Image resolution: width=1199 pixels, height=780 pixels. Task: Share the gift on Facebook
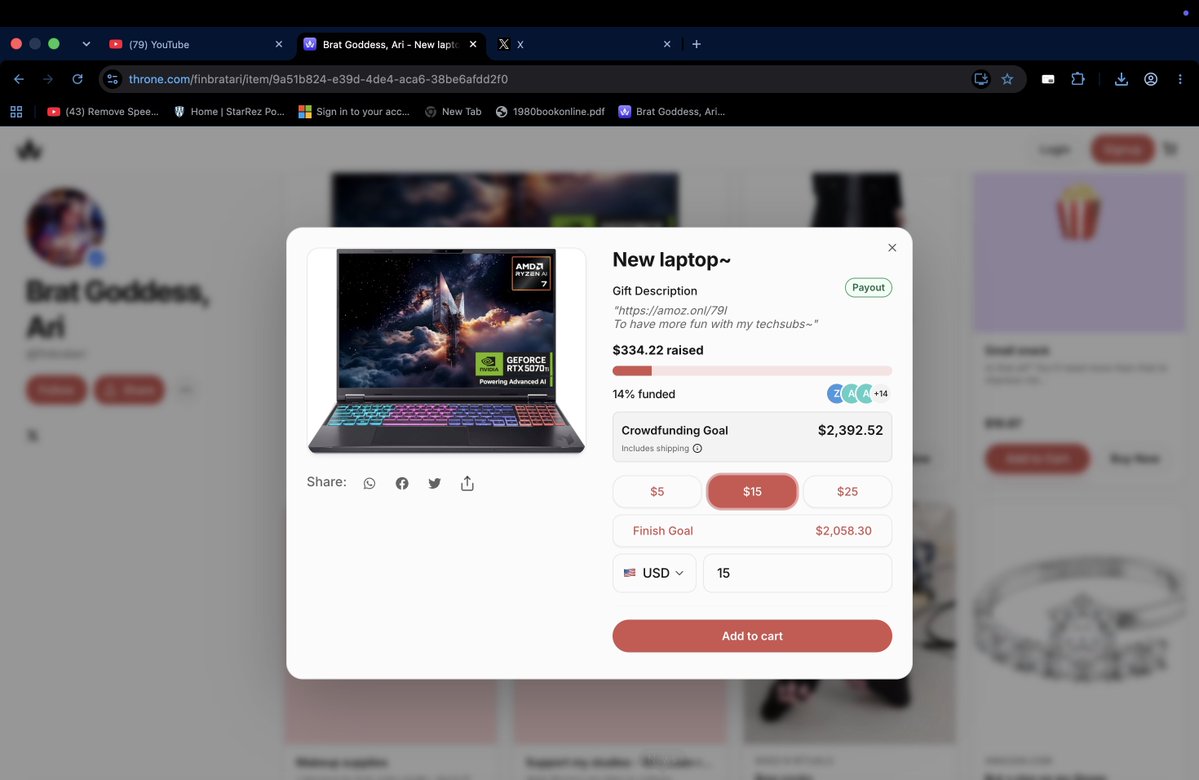(402, 483)
